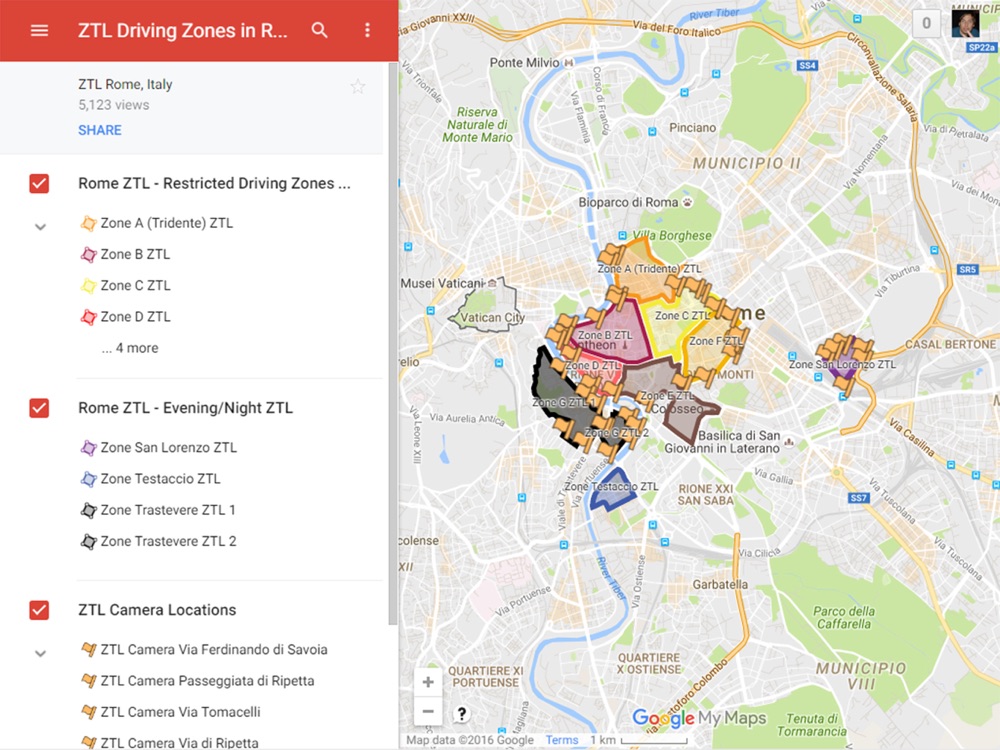Click the Bioparco di Roma paw icon
This screenshot has height=750, width=1000.
[x=688, y=202]
